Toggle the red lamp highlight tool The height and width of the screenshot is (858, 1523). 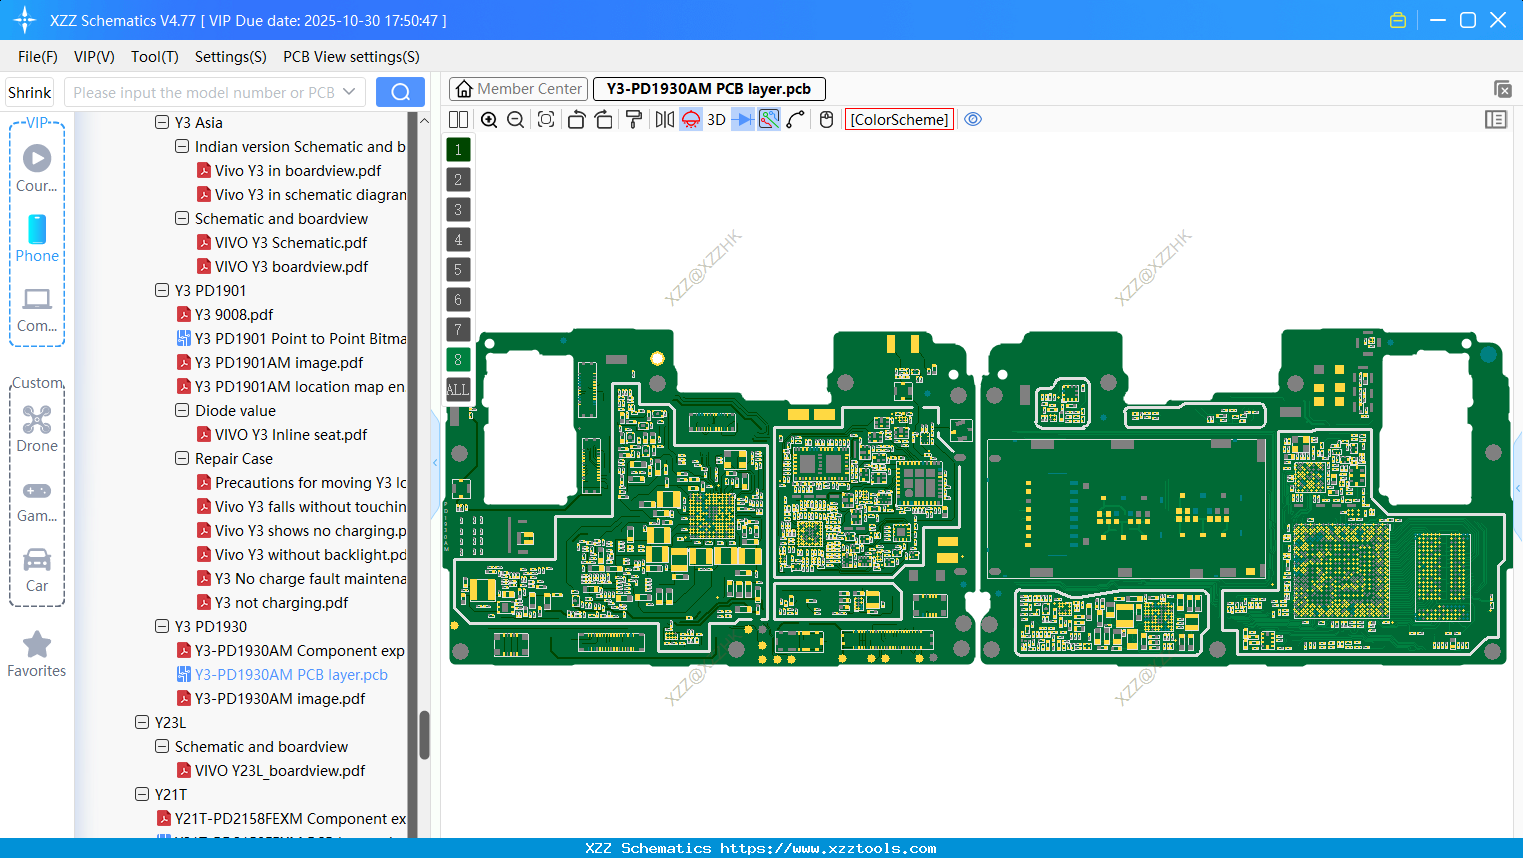pyautogui.click(x=691, y=119)
